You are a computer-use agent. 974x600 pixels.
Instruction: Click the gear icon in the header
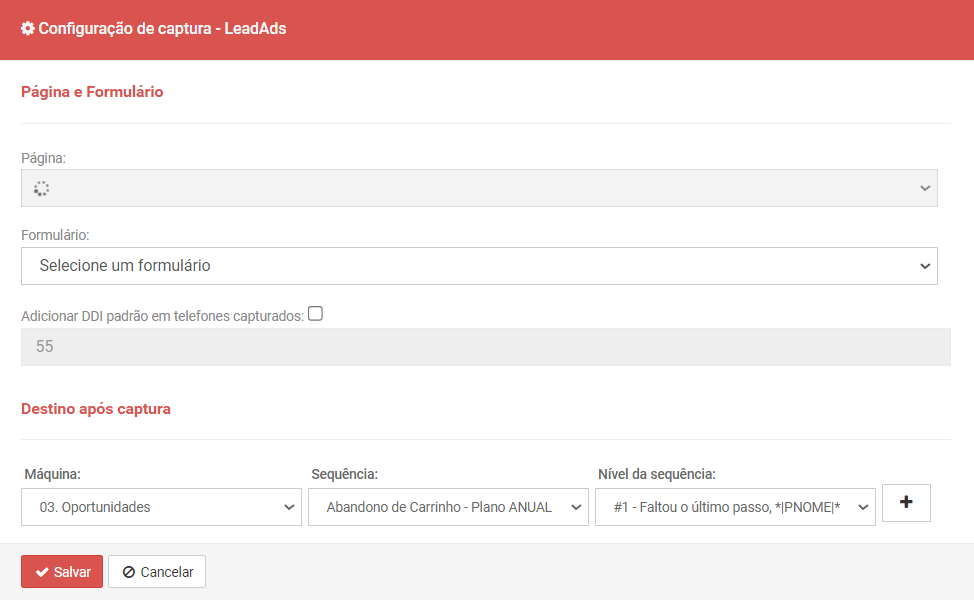click(28, 29)
